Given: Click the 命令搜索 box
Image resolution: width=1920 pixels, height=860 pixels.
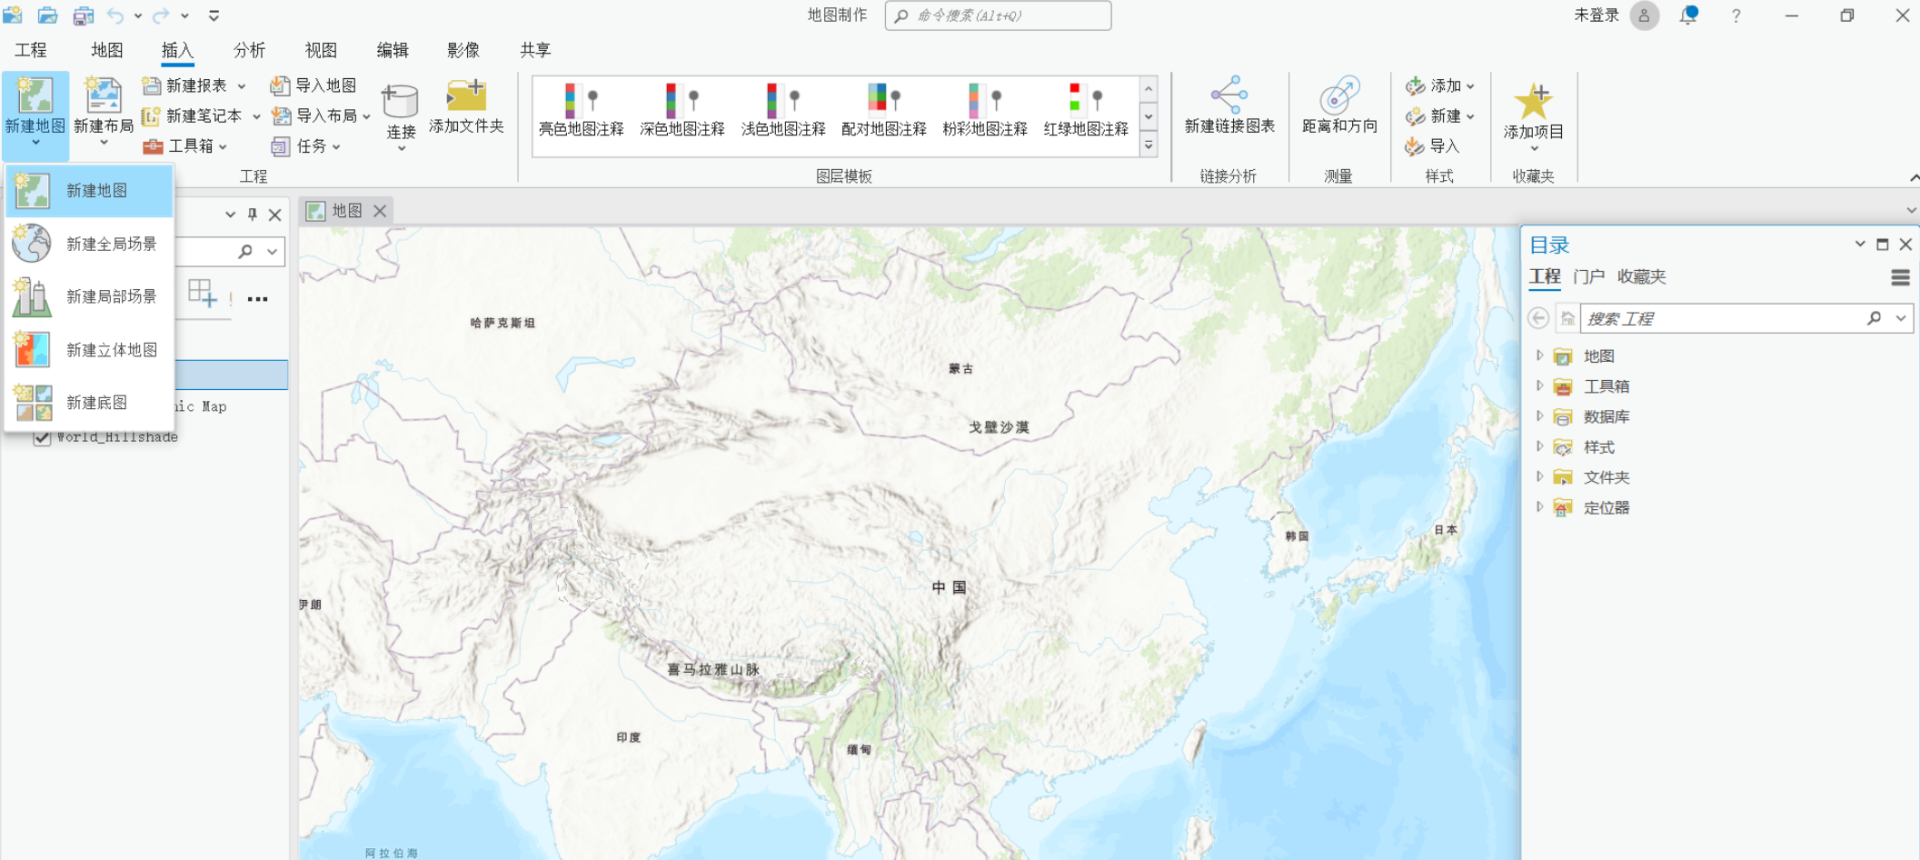Looking at the screenshot, I should tap(998, 16).
